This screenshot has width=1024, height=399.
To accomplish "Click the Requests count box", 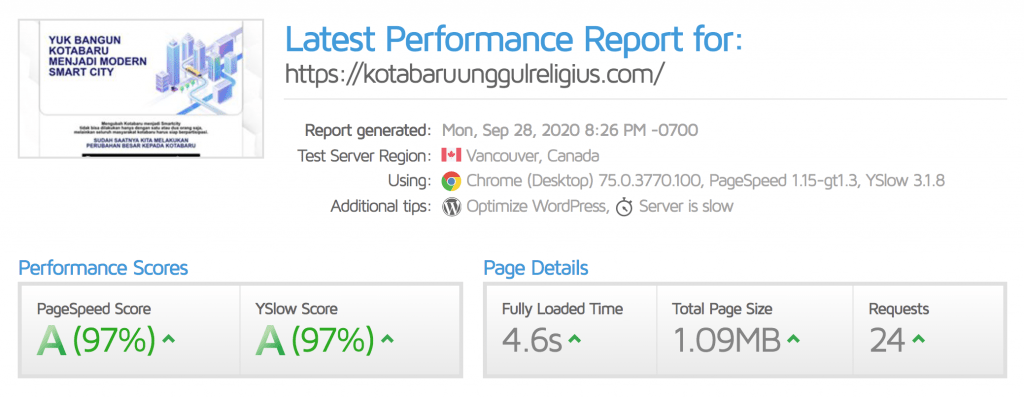I will tap(929, 330).
